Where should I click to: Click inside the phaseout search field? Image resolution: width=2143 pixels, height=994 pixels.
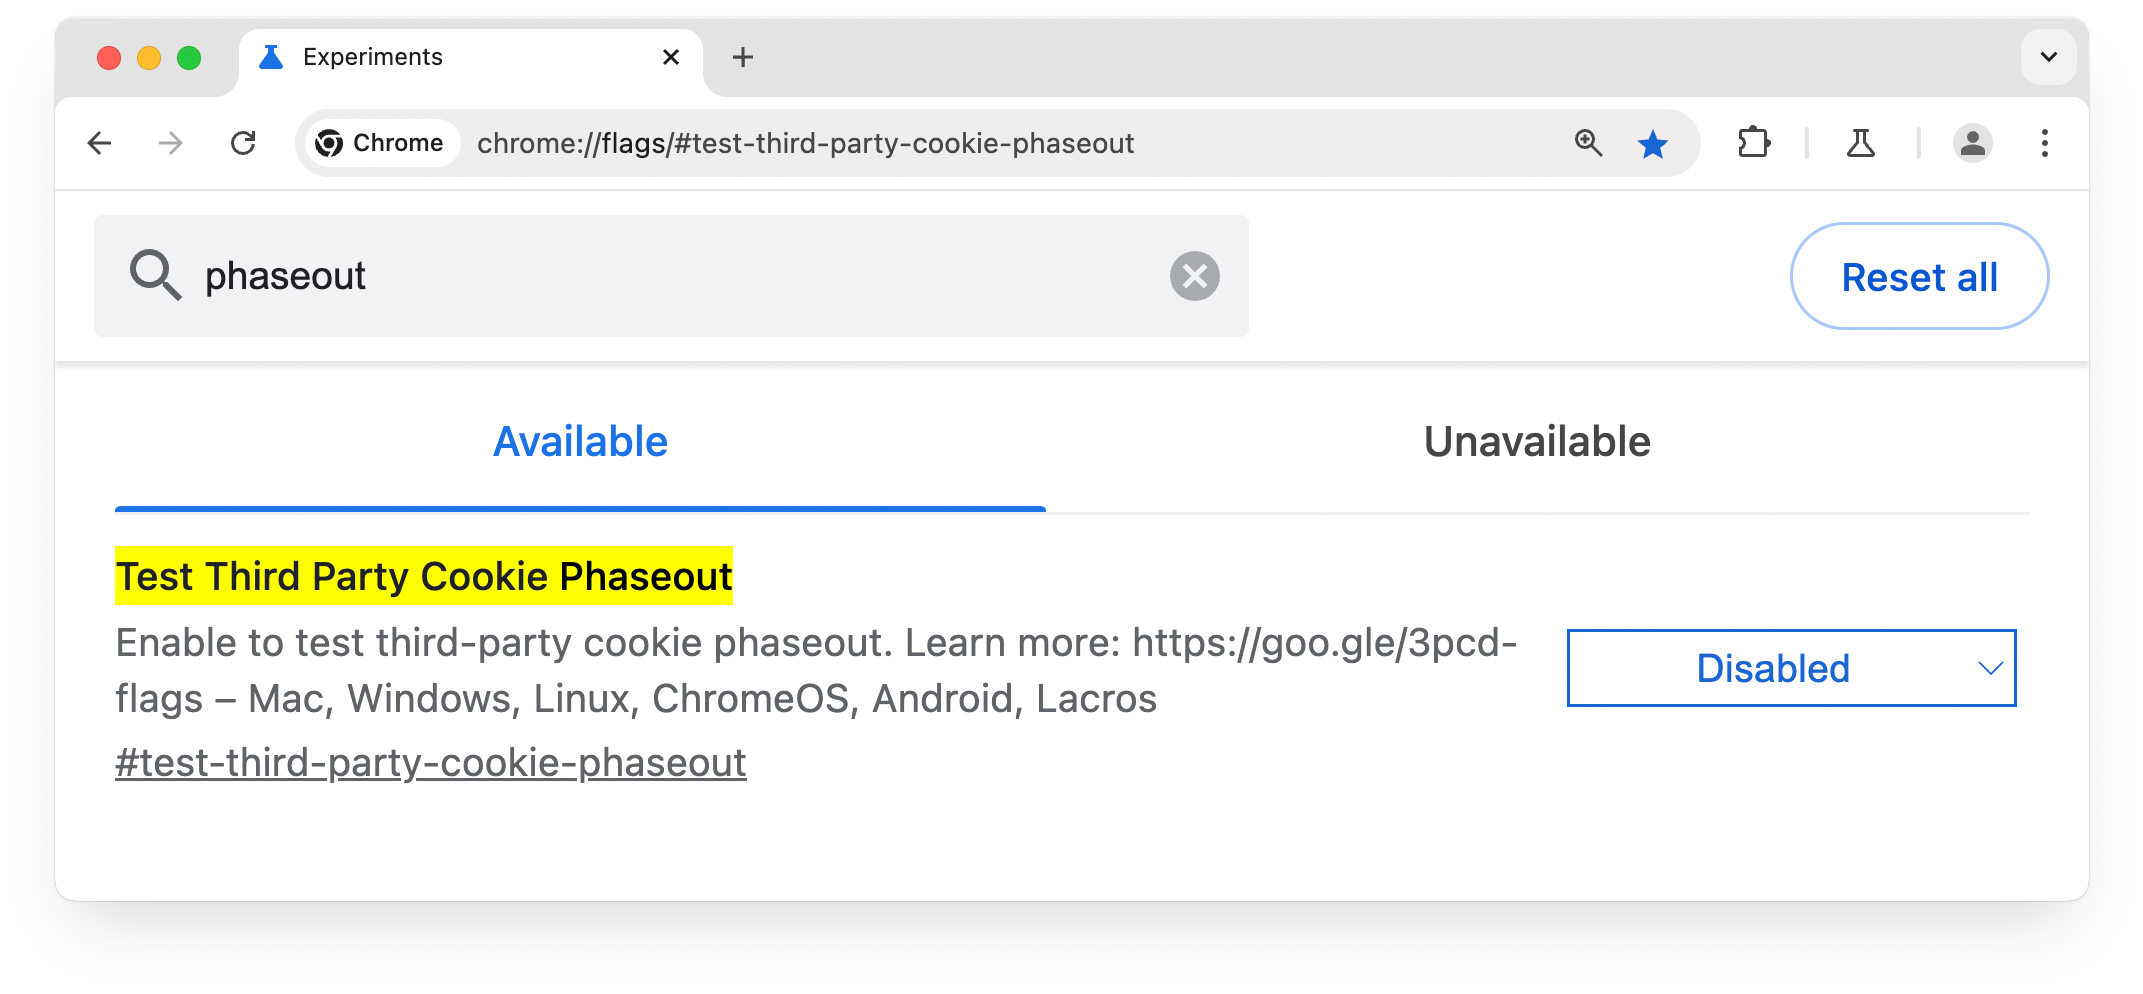[x=600, y=276]
